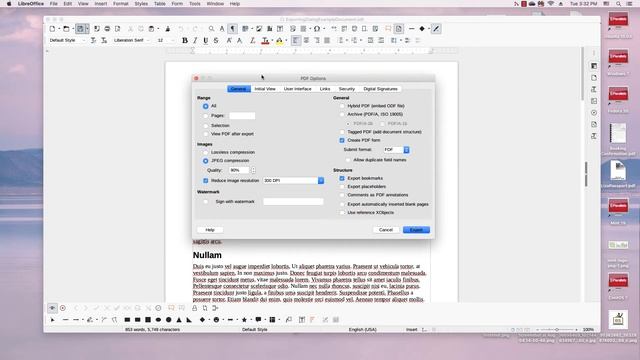Click the highlighting color swatch icon

coord(280,40)
